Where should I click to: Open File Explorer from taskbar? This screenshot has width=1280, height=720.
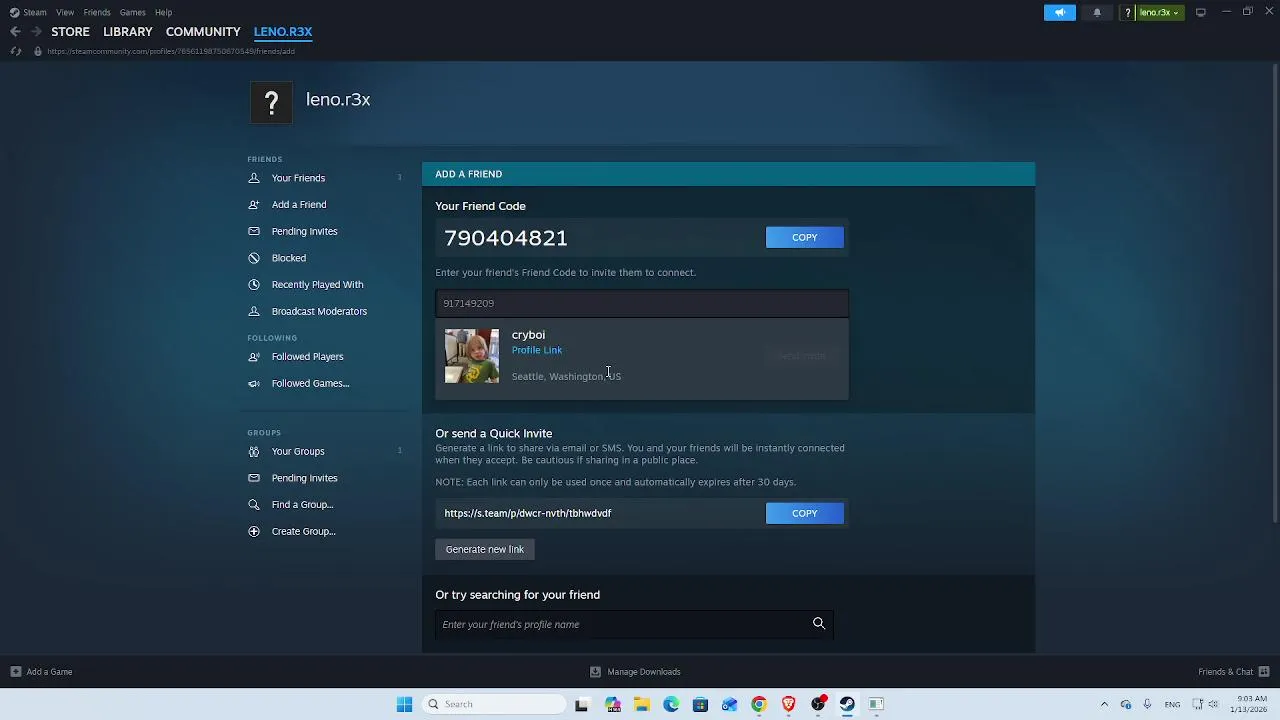coord(642,704)
